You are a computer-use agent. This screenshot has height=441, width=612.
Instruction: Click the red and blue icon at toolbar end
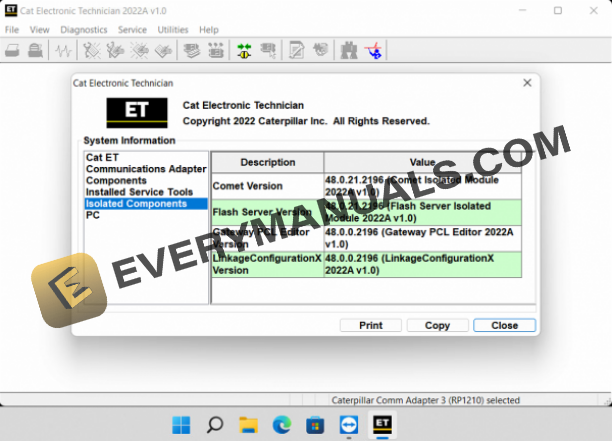tap(374, 49)
